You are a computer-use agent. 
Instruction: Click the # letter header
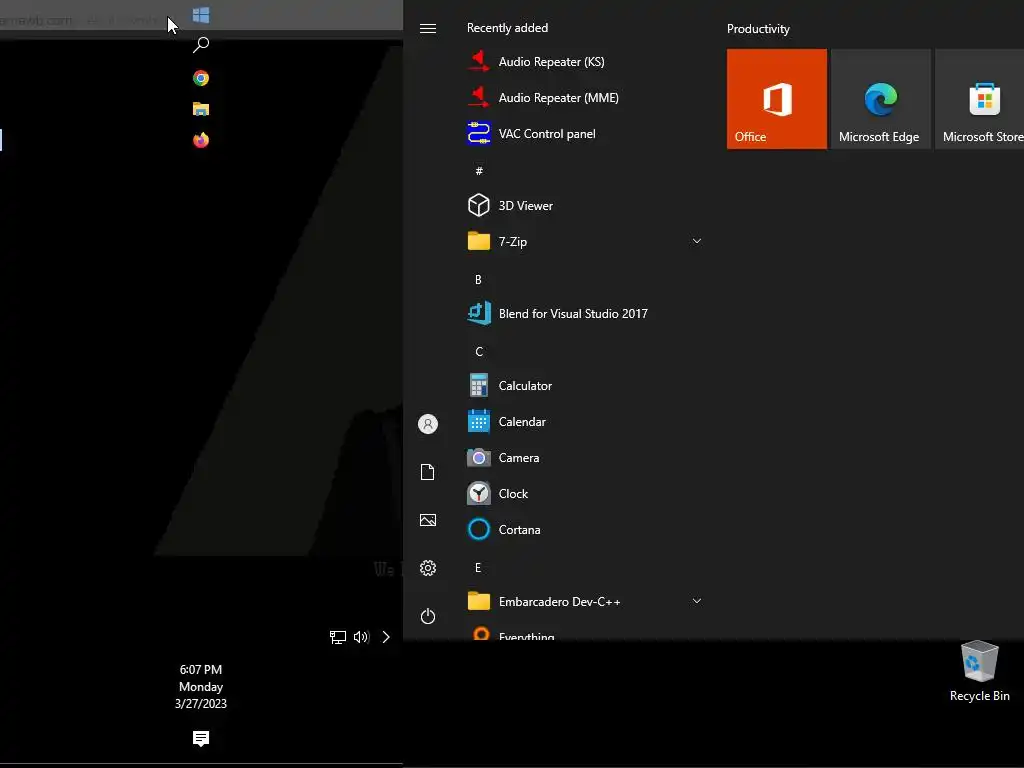(x=479, y=171)
